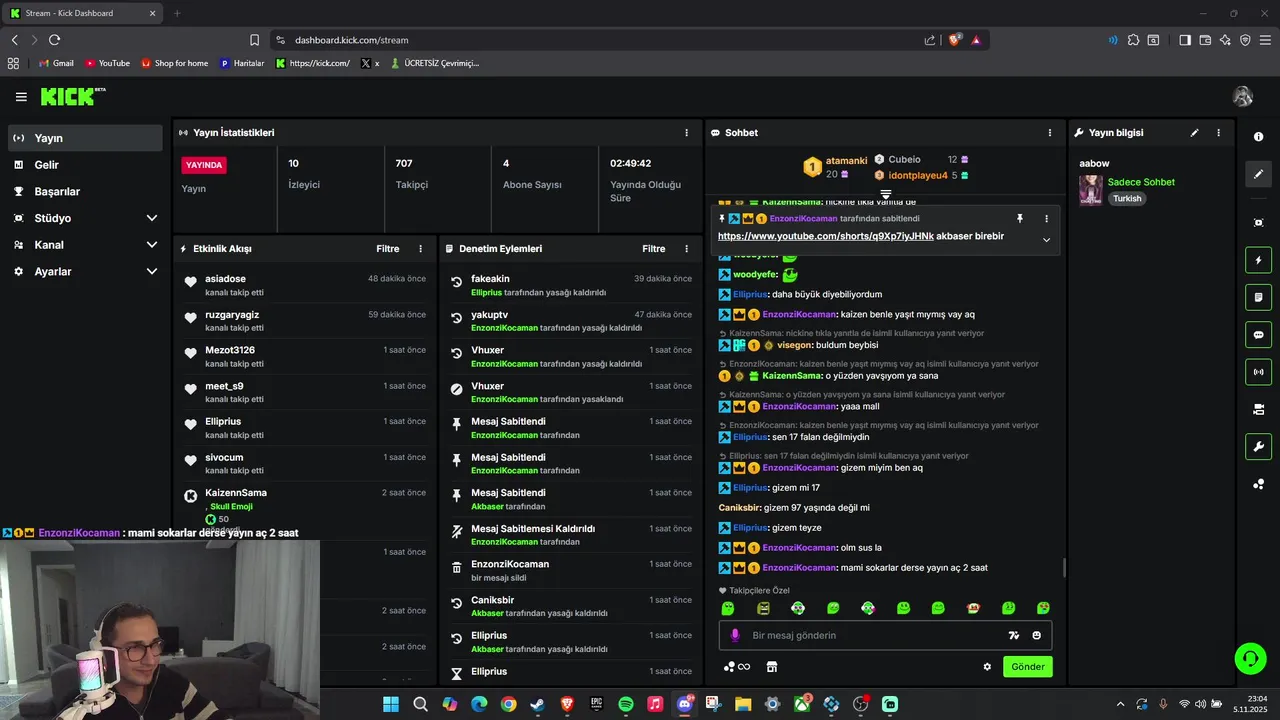Open Sohbet panel three-dot menu
The image size is (1280, 720).
coord(1049,133)
